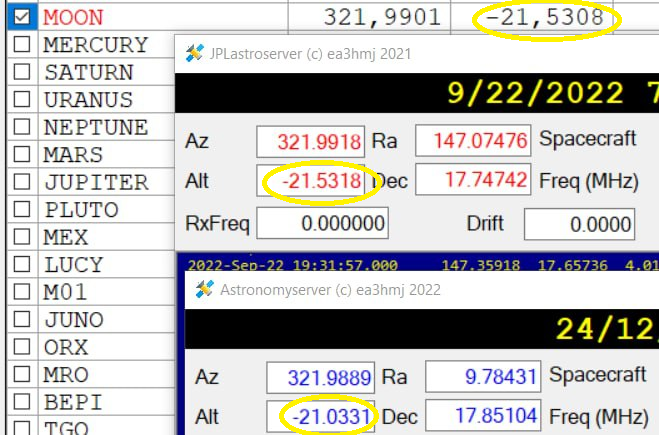Click the Astronomyserver window satellite icon
This screenshot has height=435, width=659.
tap(205, 289)
